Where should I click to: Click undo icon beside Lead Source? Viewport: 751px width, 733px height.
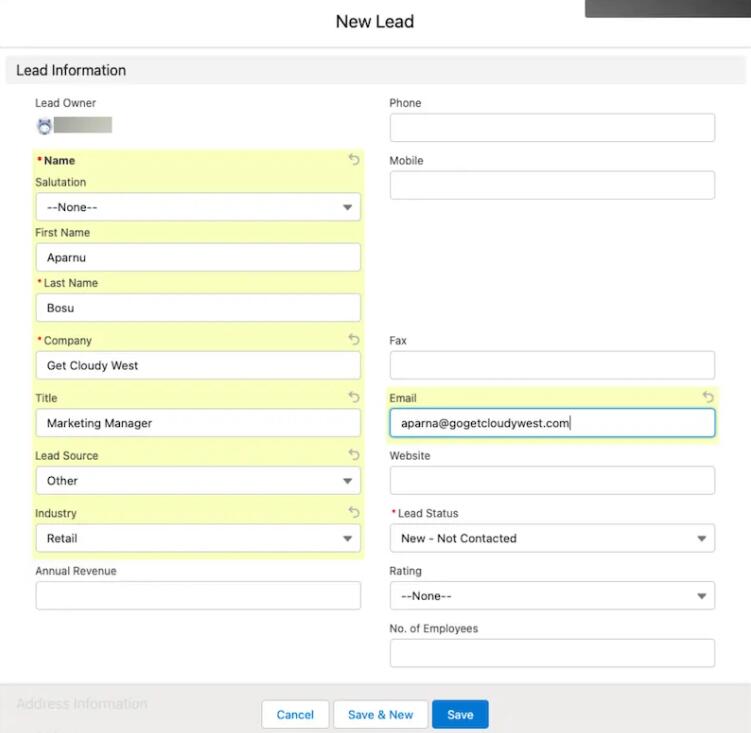pyautogui.click(x=354, y=455)
